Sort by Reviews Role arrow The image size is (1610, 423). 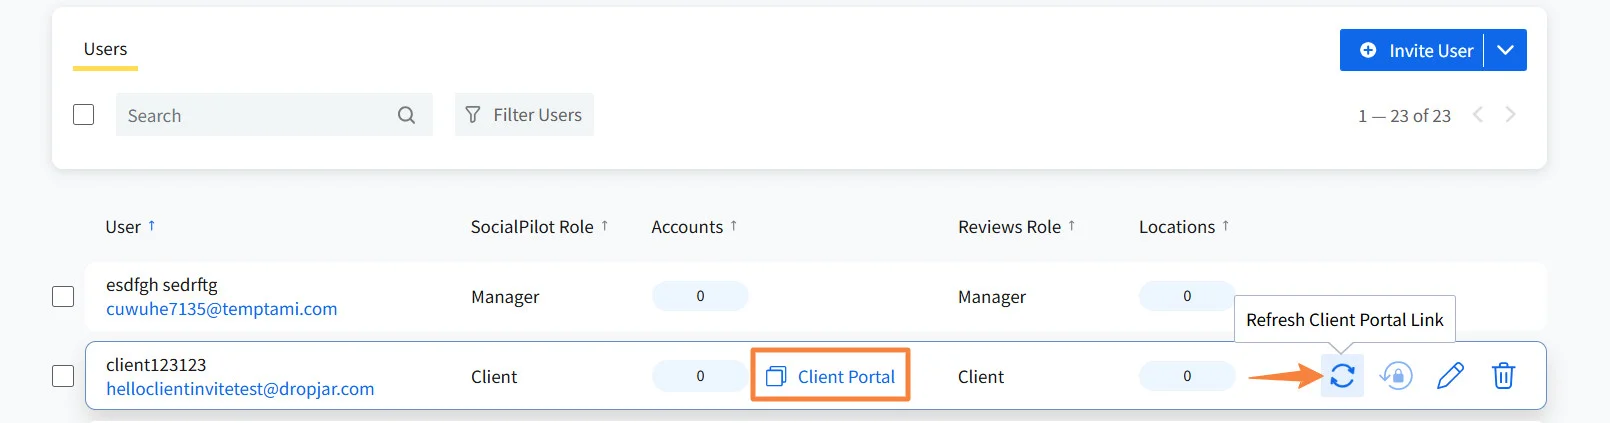pyautogui.click(x=1071, y=226)
